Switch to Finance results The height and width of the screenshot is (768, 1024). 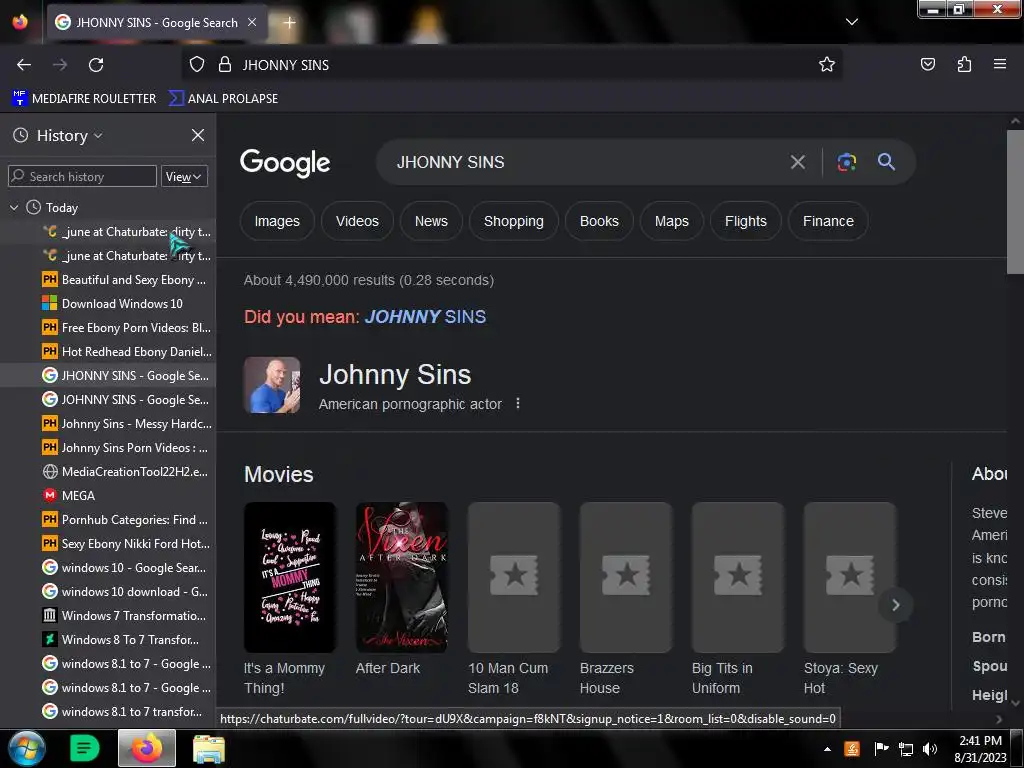pos(828,221)
